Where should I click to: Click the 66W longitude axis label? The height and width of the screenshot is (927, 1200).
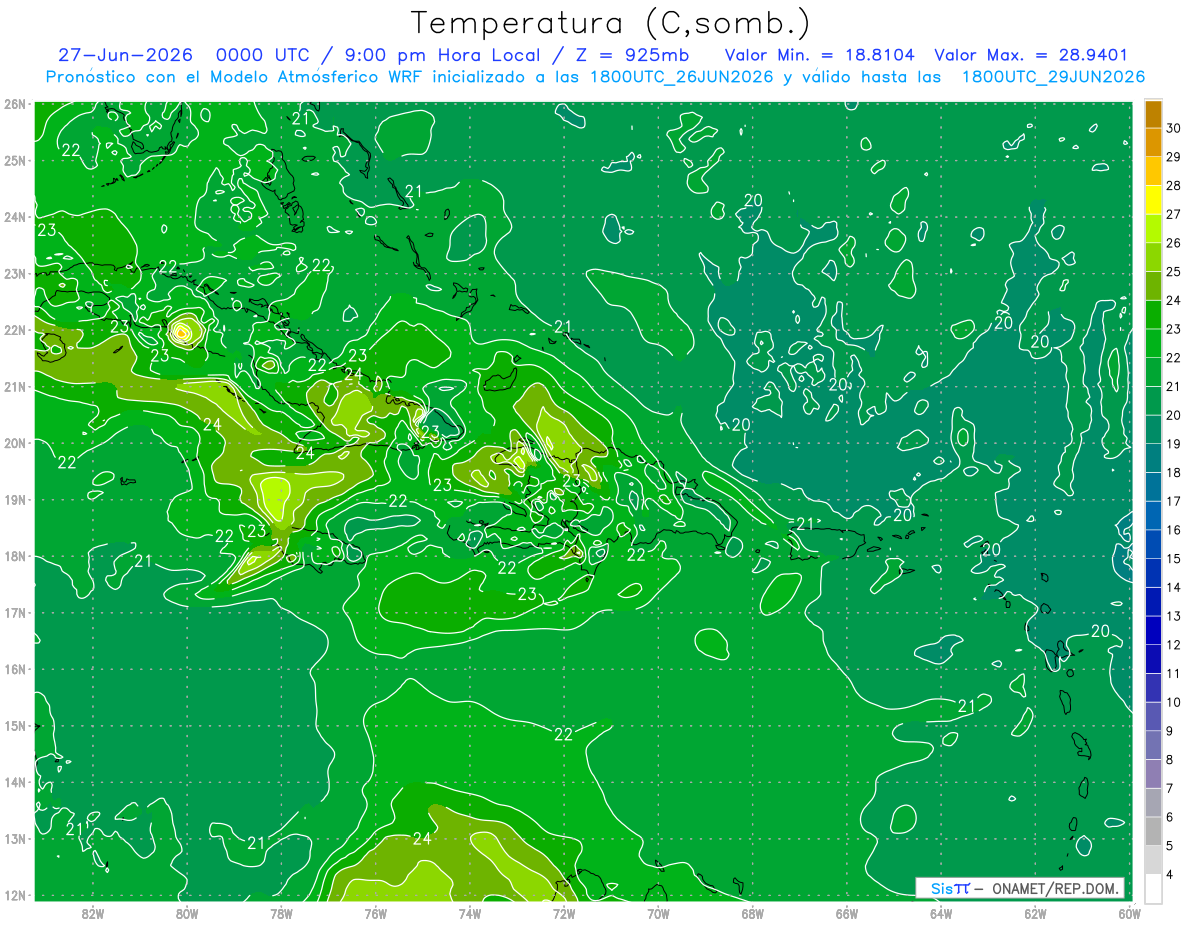(847, 913)
